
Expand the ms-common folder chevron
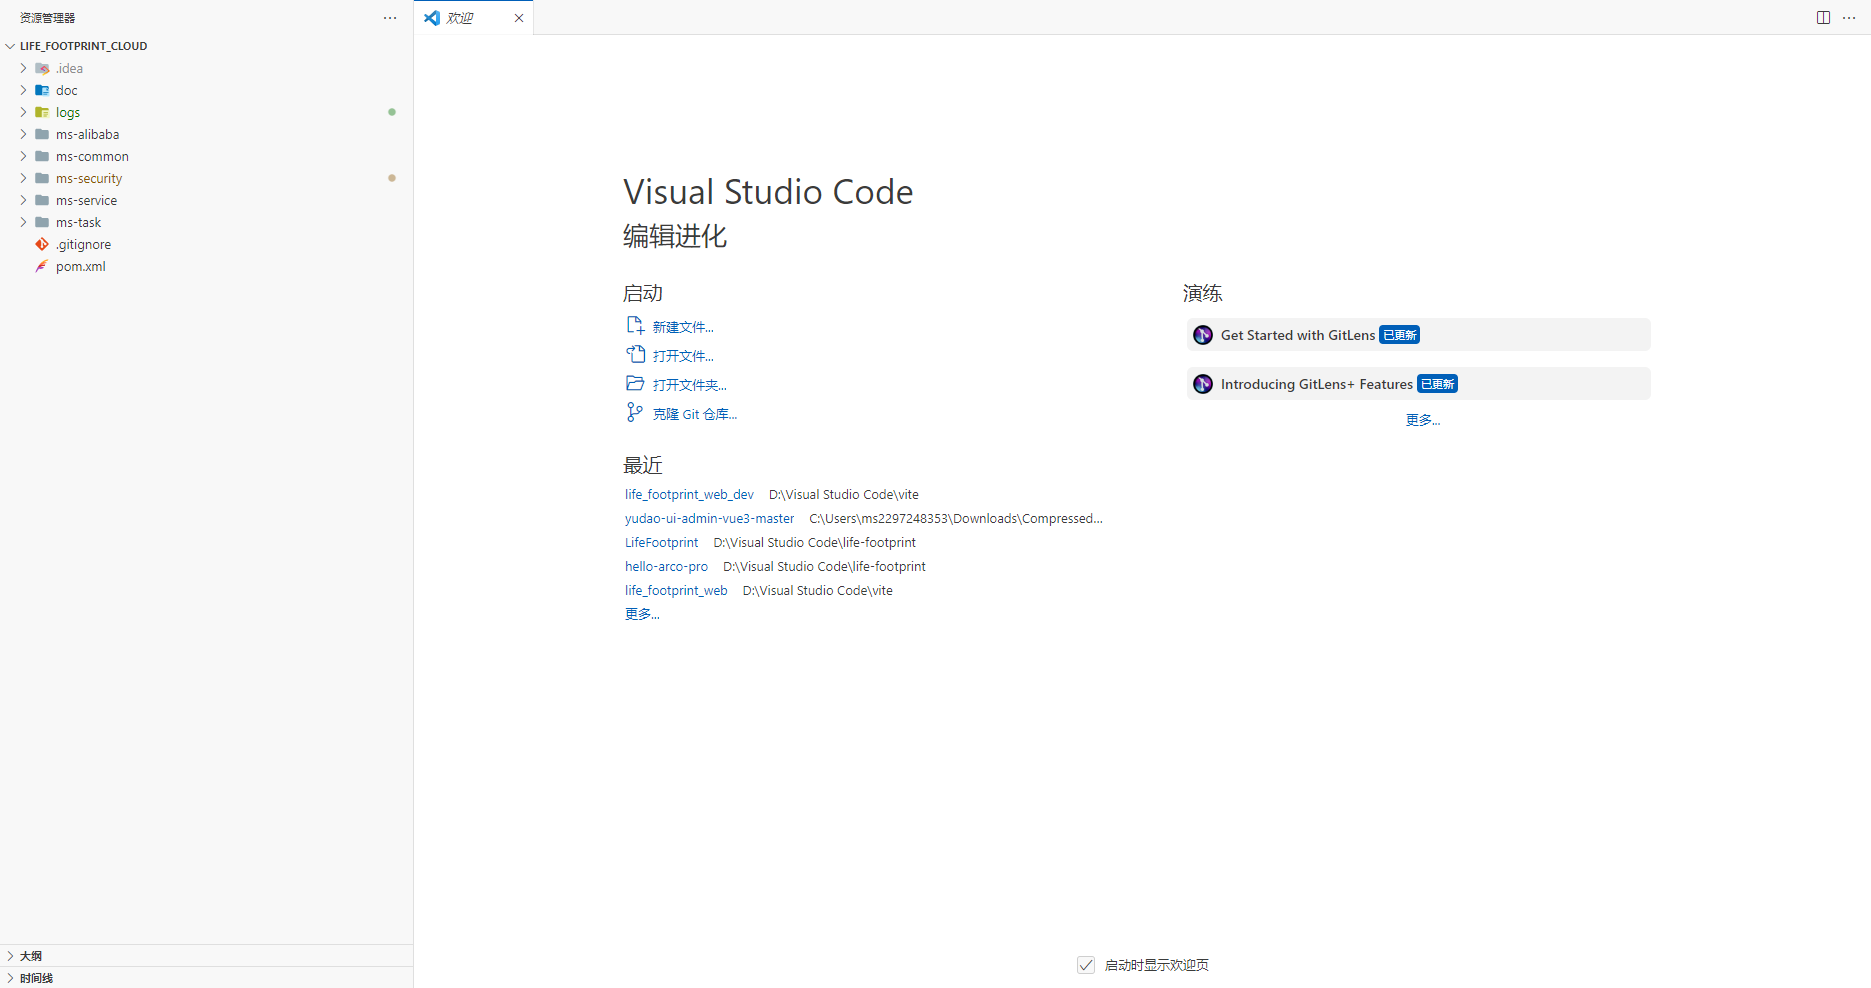pyautogui.click(x=23, y=156)
